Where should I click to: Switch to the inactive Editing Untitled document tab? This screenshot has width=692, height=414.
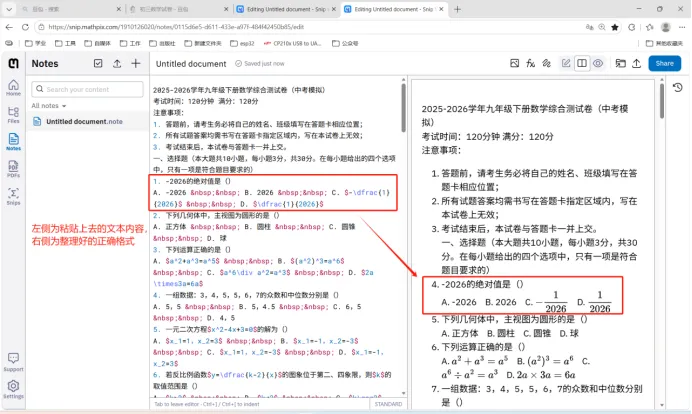286,9
